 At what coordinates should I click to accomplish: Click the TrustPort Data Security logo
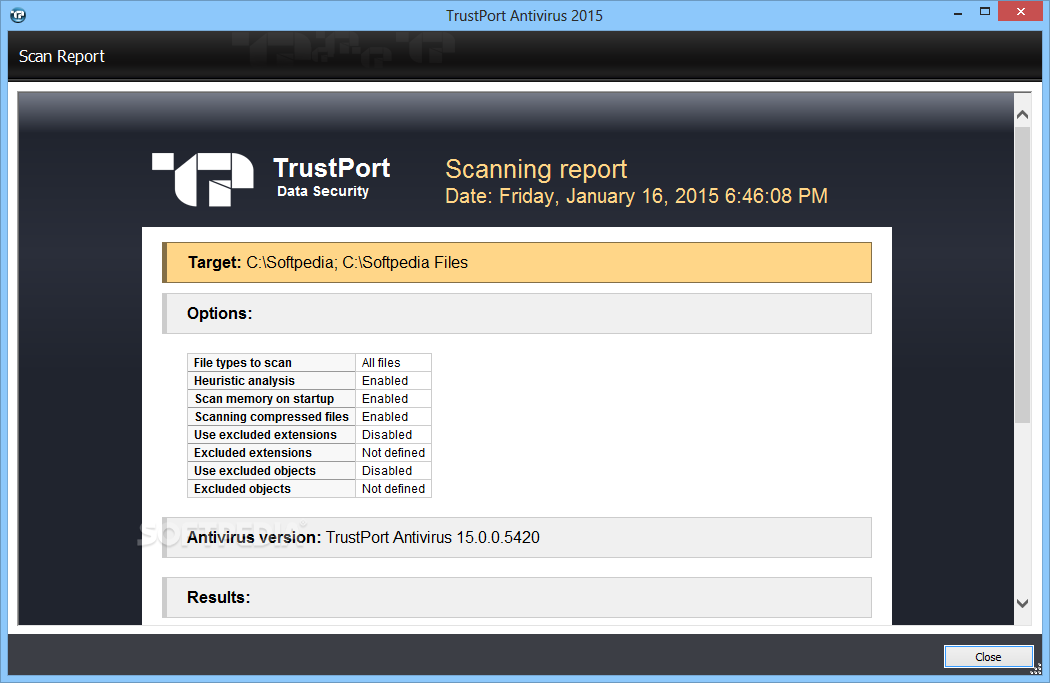tap(271, 179)
